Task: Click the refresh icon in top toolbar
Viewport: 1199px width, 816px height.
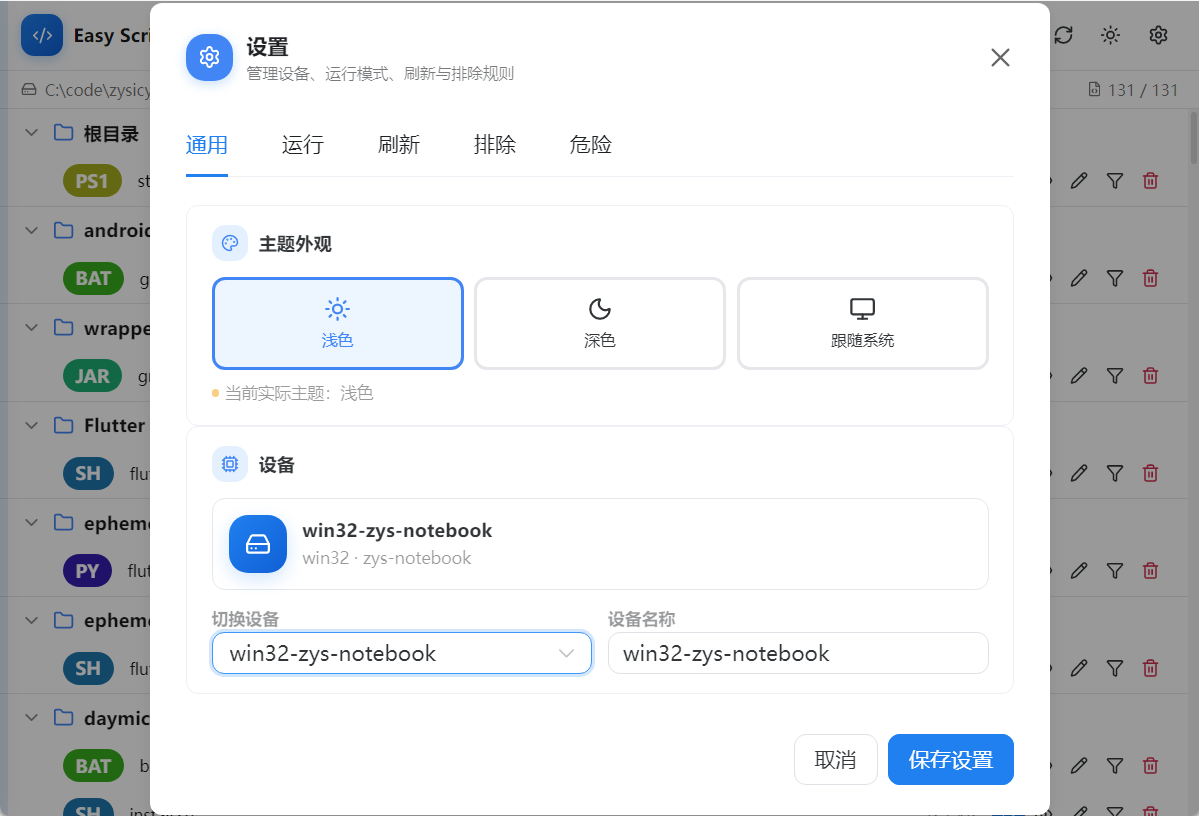Action: (x=1064, y=35)
